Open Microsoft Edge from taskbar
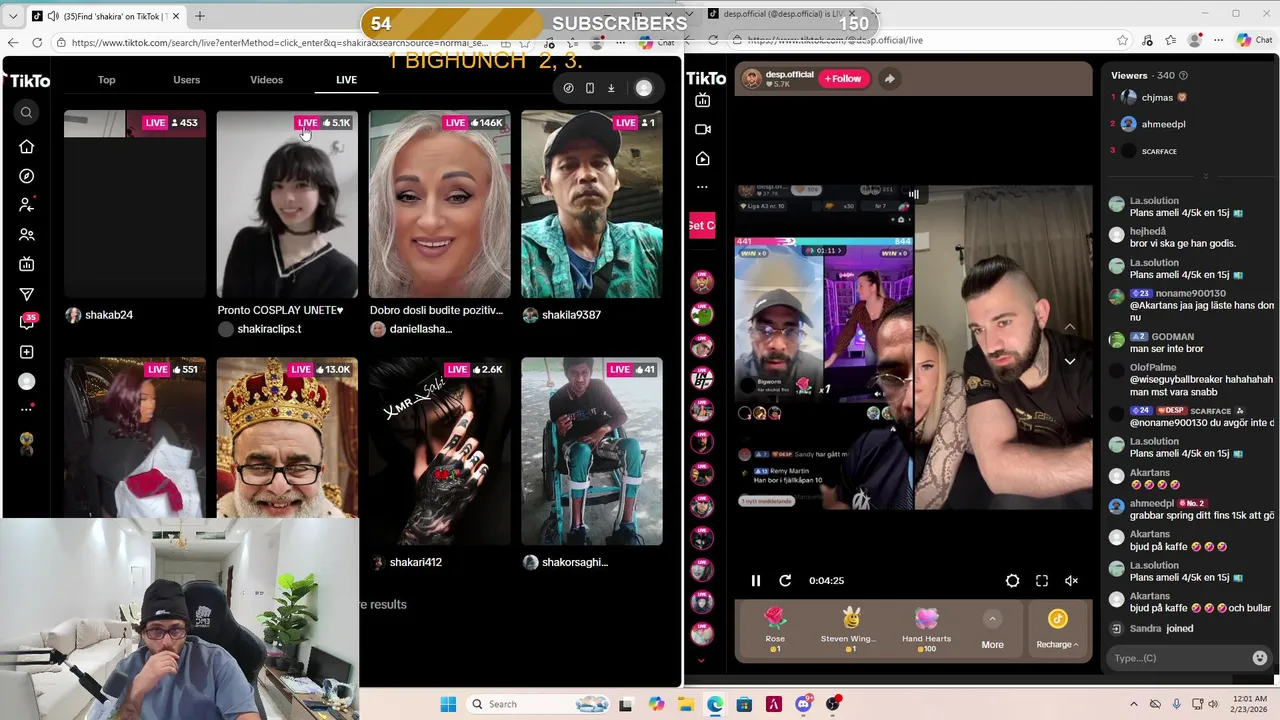The height and width of the screenshot is (720, 1280). (x=715, y=704)
